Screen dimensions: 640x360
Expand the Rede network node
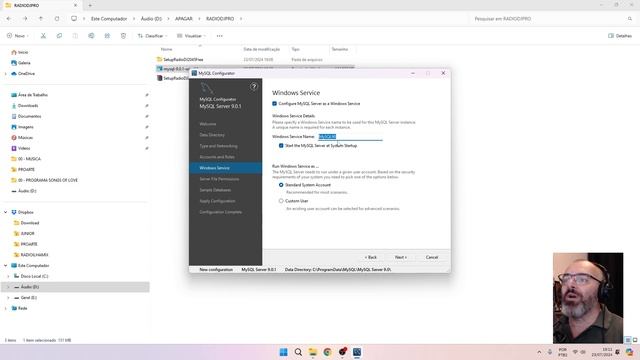(x=6, y=308)
